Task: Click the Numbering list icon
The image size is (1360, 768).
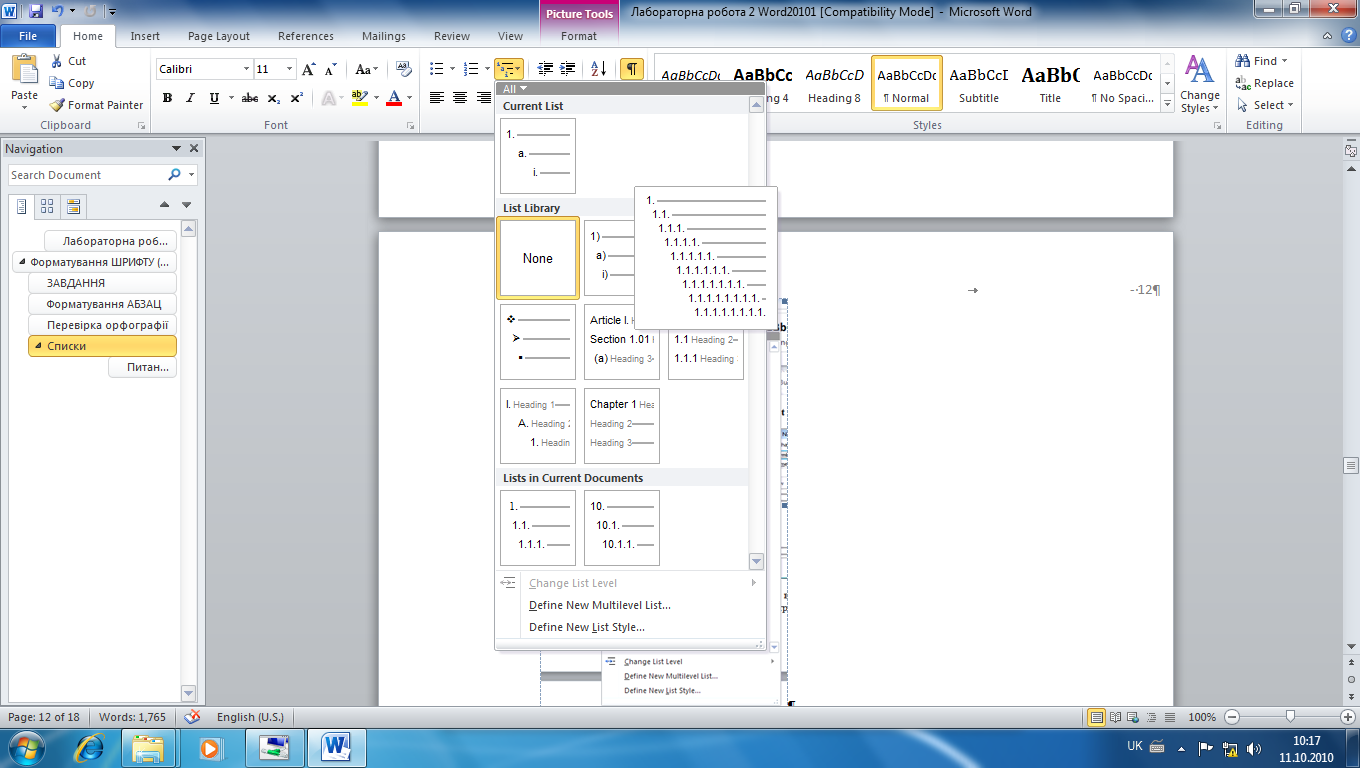Action: pyautogui.click(x=473, y=69)
